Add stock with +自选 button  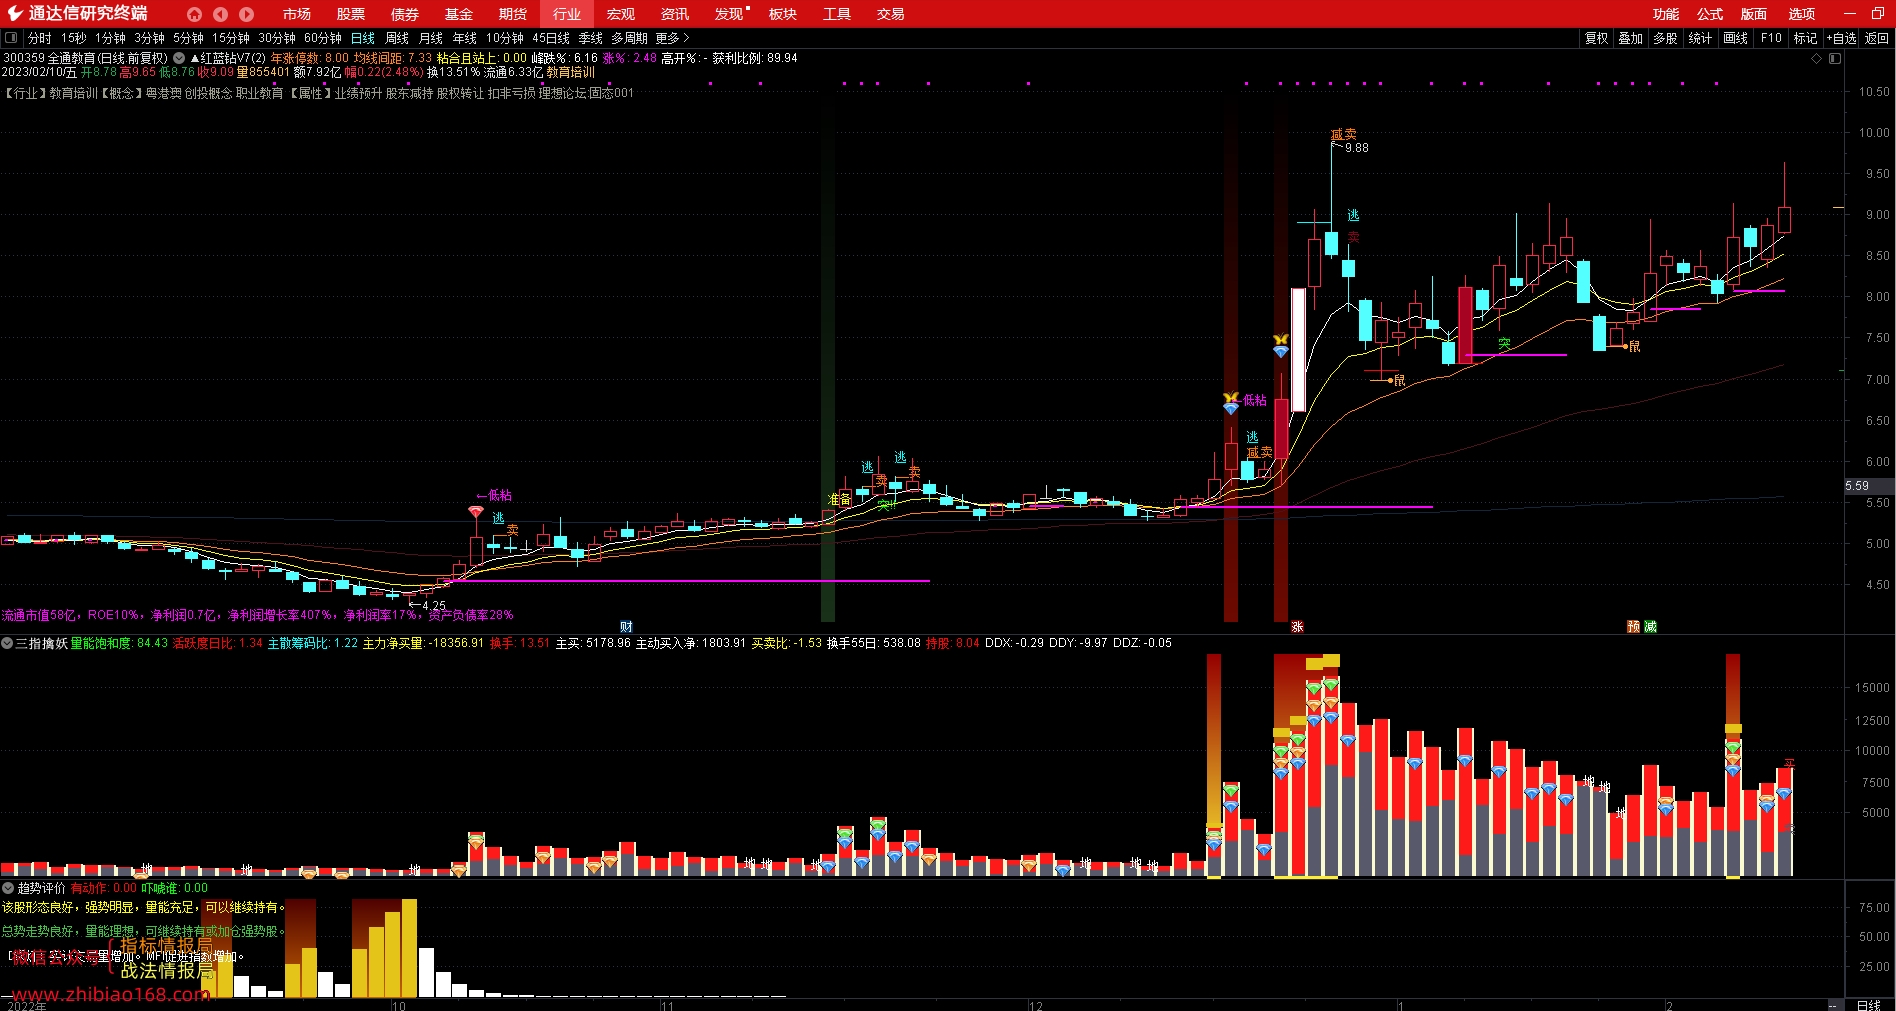pos(1842,38)
